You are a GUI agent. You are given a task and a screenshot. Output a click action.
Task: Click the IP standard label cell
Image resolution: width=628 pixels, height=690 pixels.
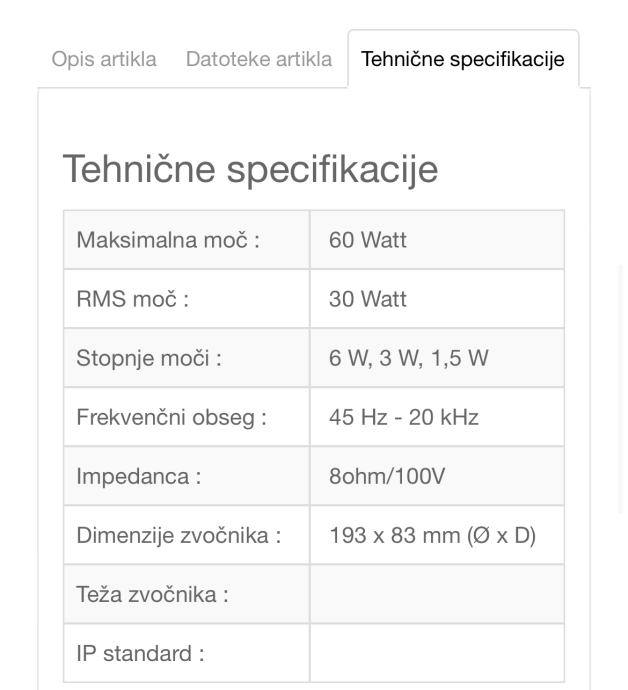click(186, 653)
